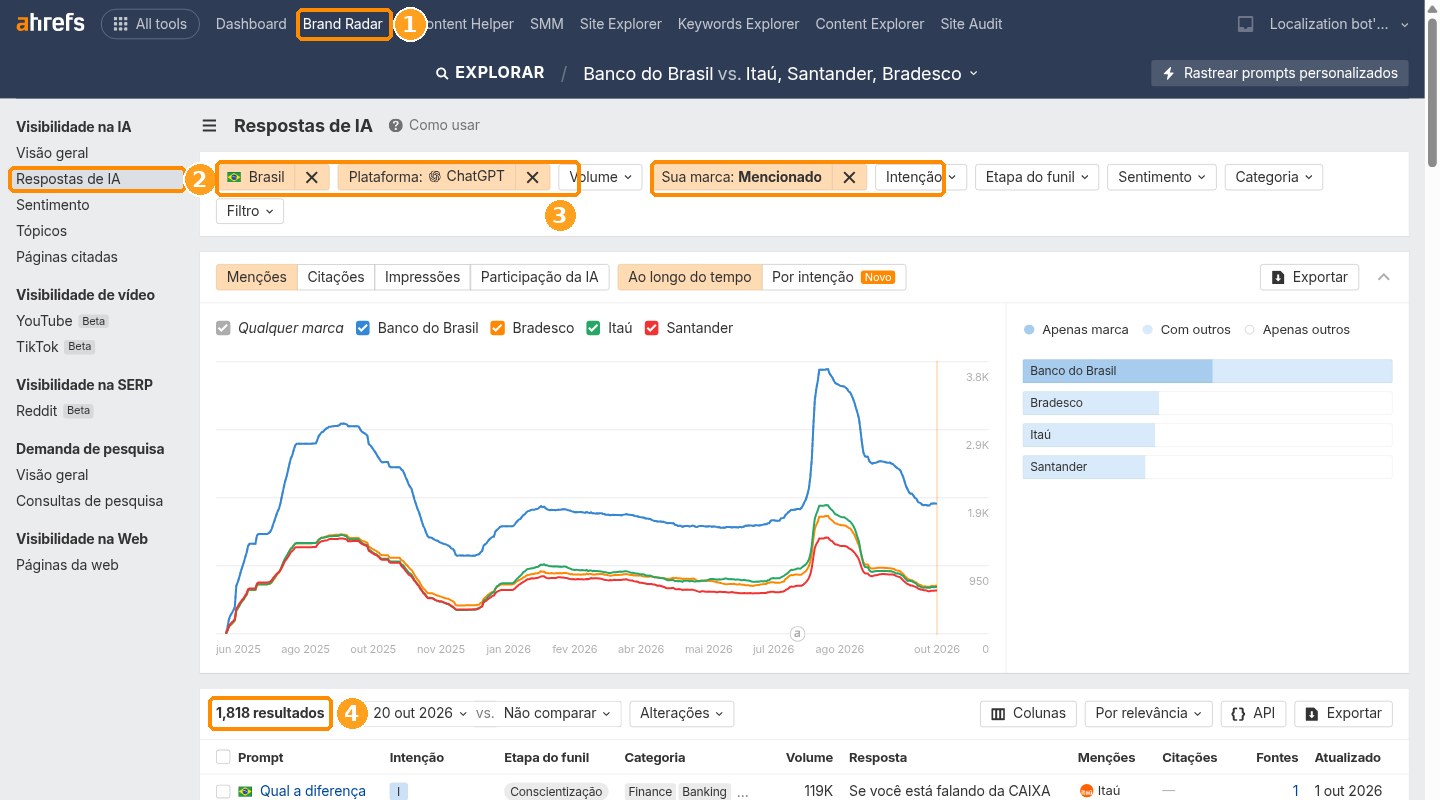Screen dimensions: 1440x800
Task: Open Site Explorer in top navigation
Action: 621,24
